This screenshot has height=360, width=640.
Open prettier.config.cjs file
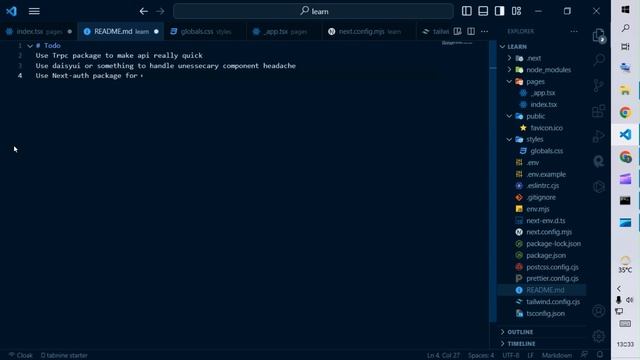pos(552,279)
